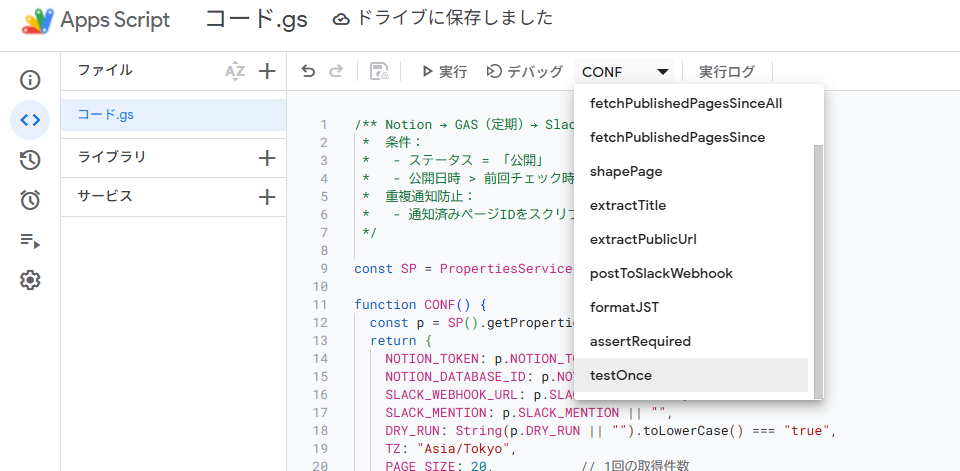This screenshot has height=471, width=960.
Task: Click the redo arrow in toolbar
Action: click(x=336, y=71)
